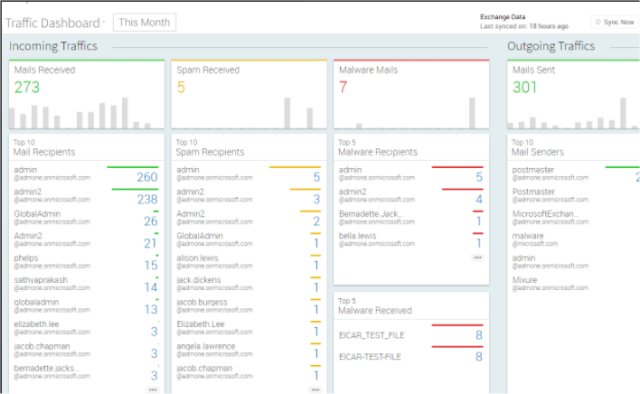Open the Mails Sent 301 count
Screen dimensions: 640x394
pos(524,87)
